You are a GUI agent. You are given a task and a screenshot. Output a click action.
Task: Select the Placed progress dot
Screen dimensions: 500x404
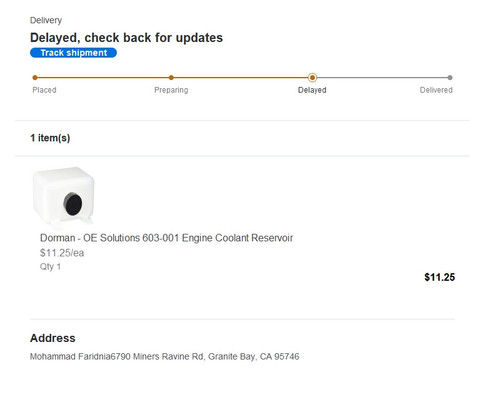pos(35,78)
